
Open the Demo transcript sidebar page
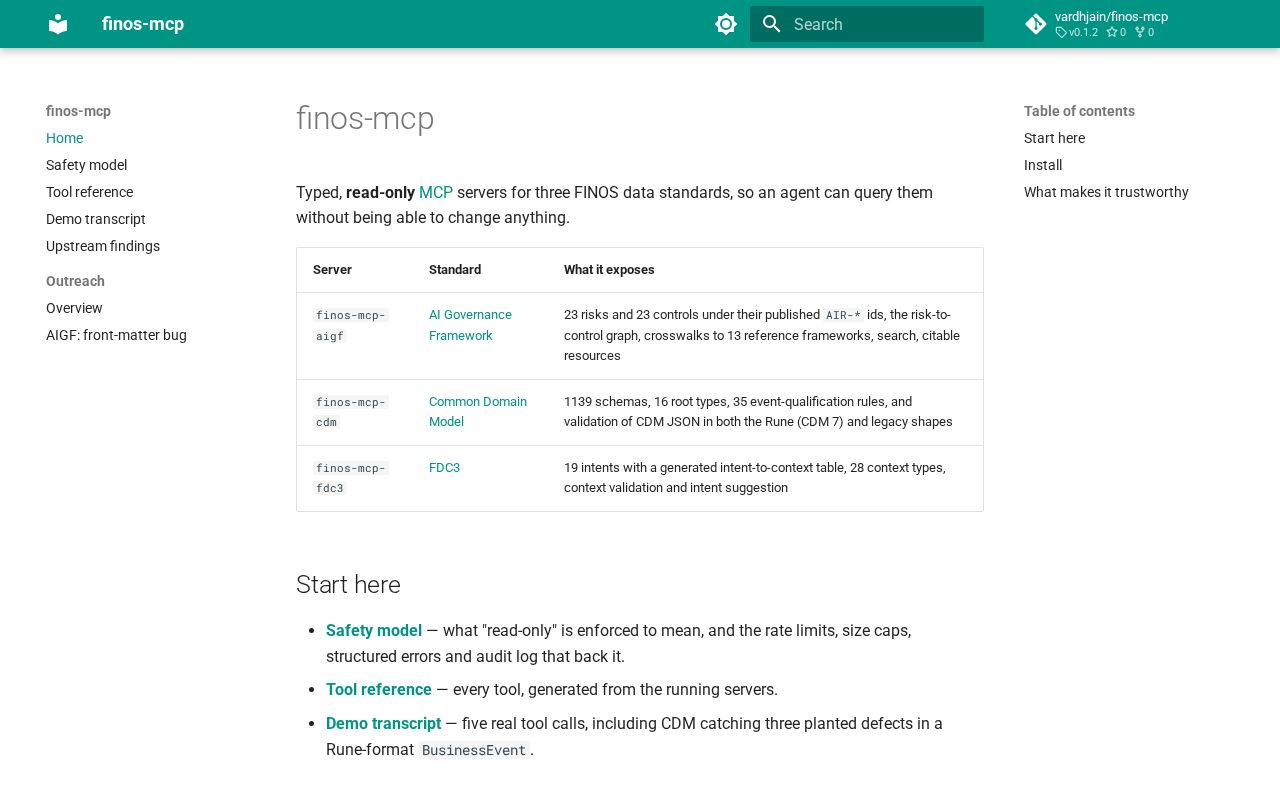pos(96,219)
